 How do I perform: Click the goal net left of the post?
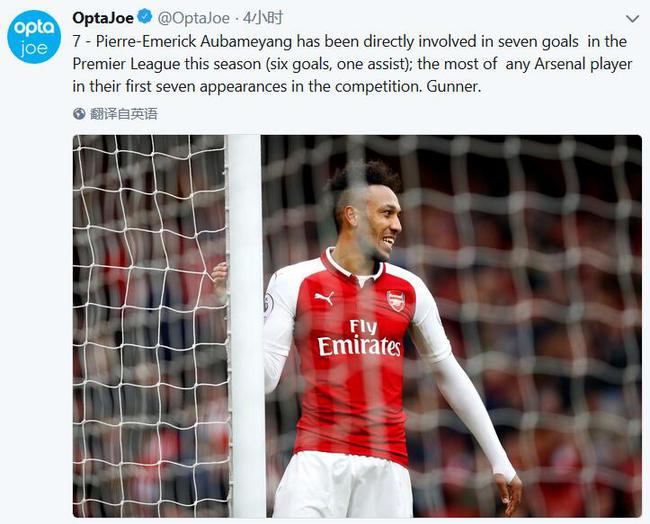pos(150,326)
